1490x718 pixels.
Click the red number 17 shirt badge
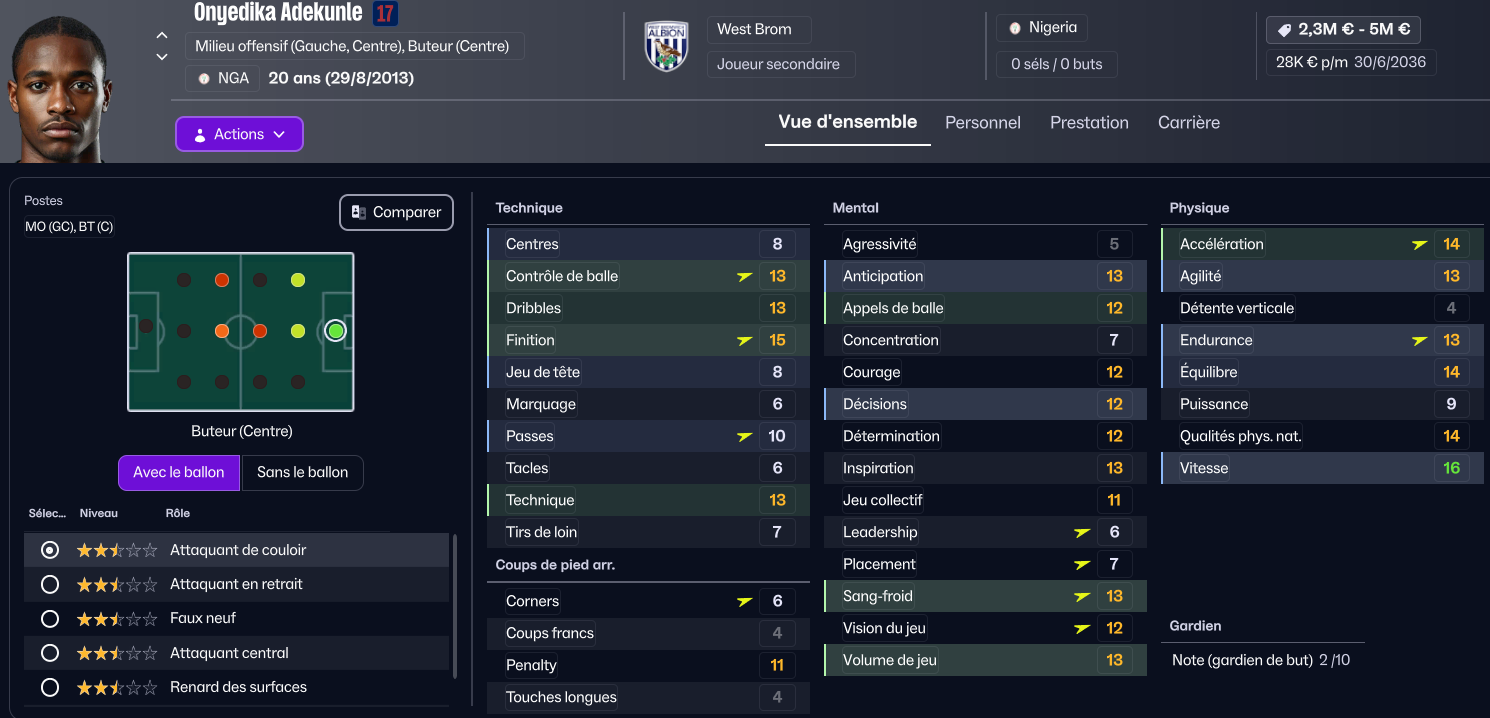point(384,13)
